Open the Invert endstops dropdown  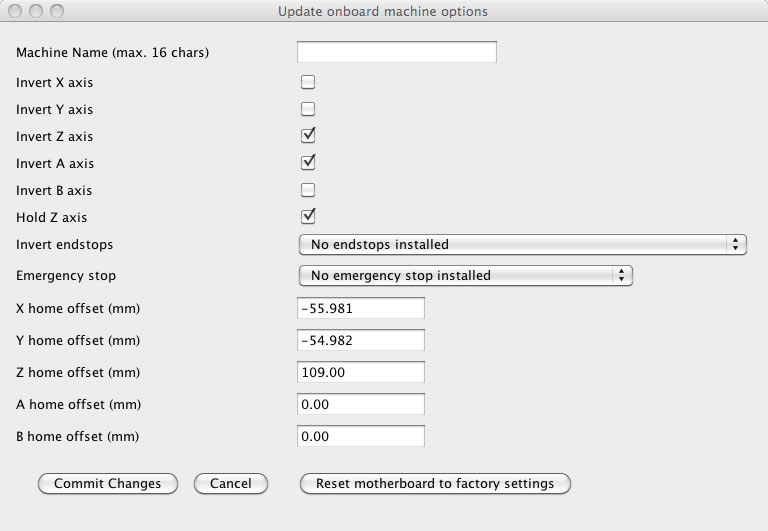click(x=523, y=244)
